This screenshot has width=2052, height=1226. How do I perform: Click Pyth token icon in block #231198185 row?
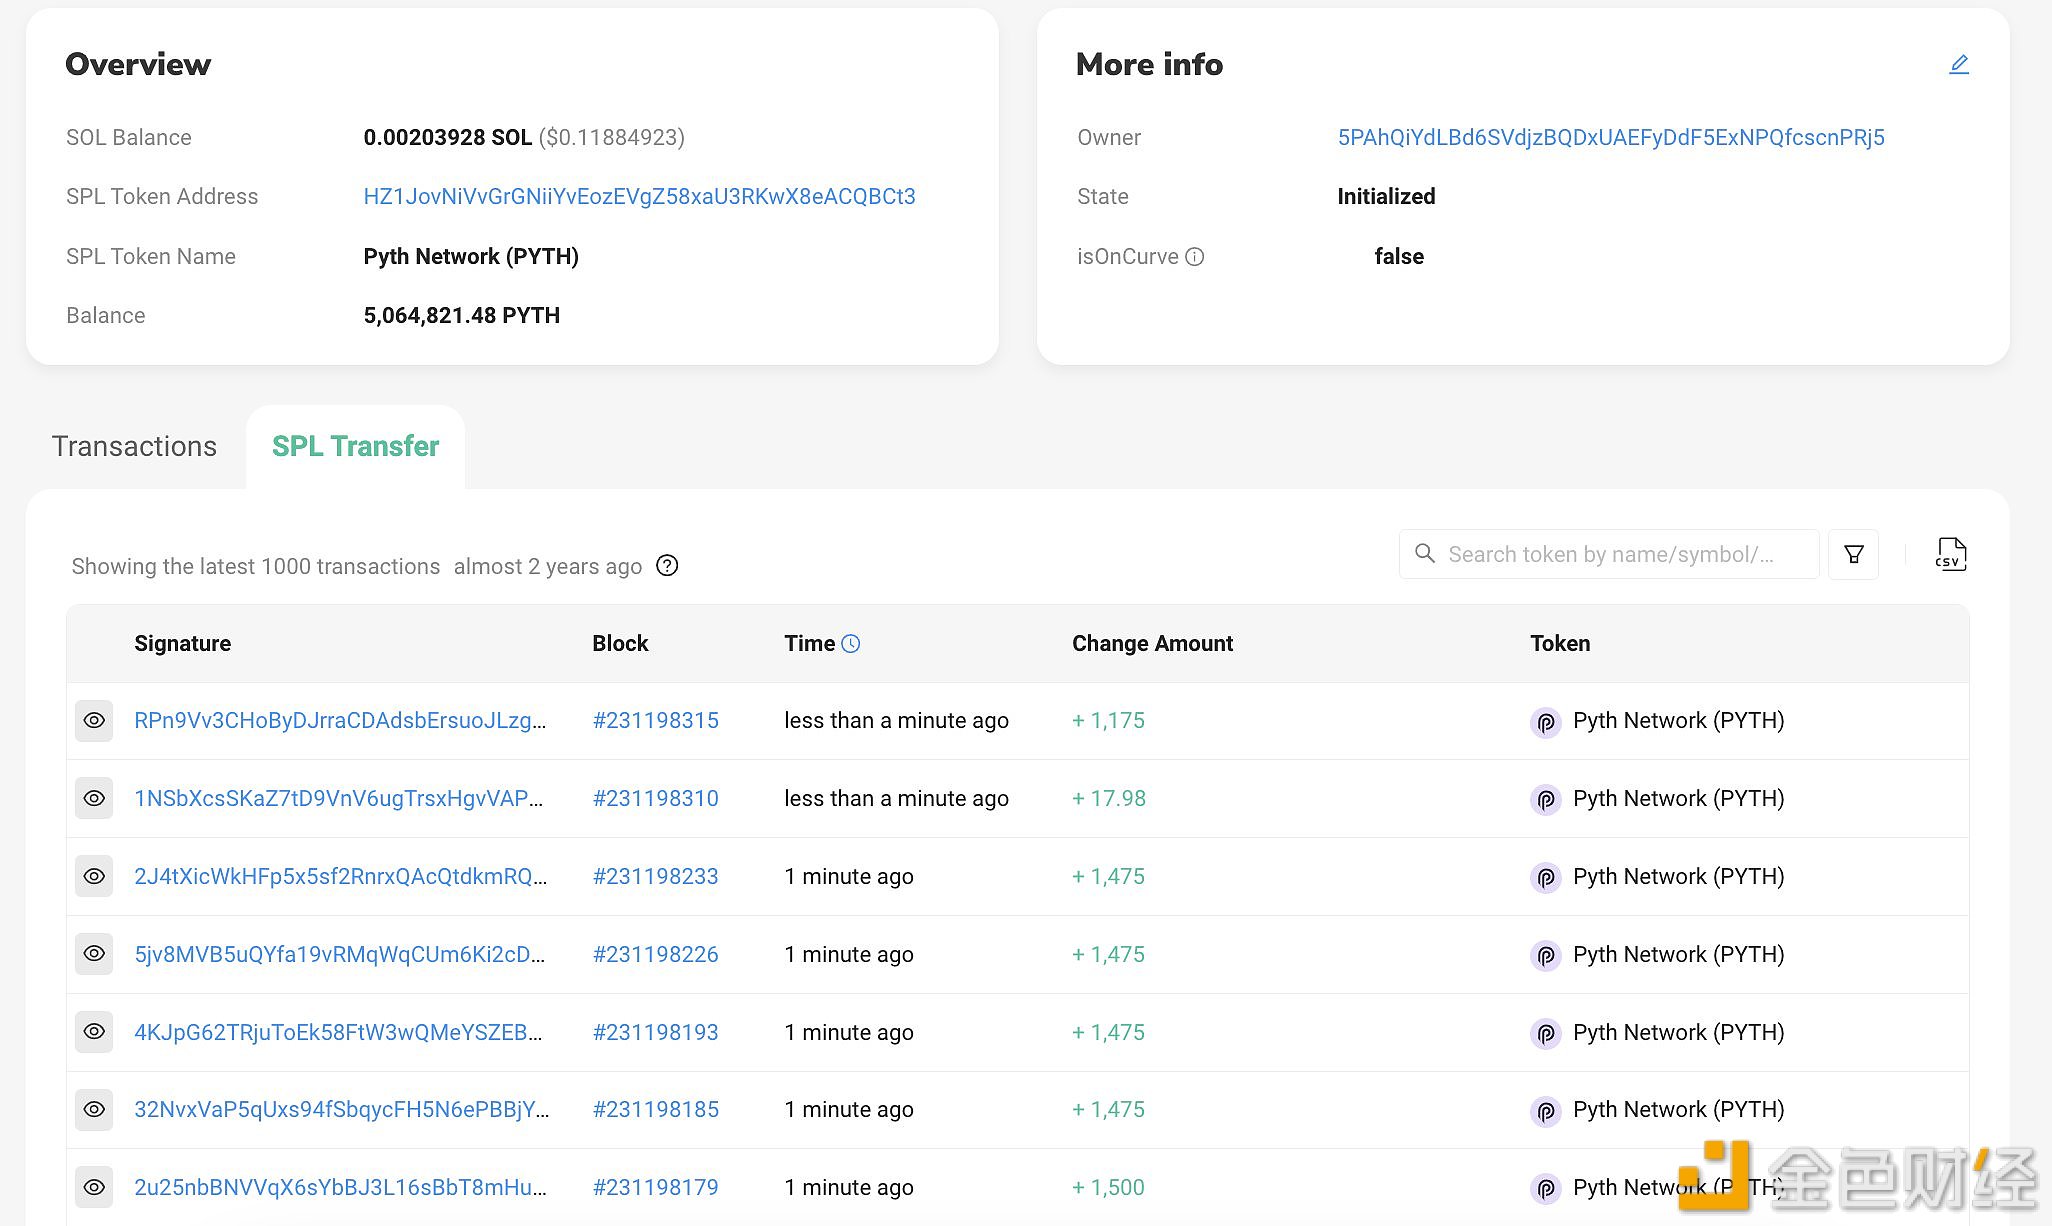click(x=1546, y=1111)
